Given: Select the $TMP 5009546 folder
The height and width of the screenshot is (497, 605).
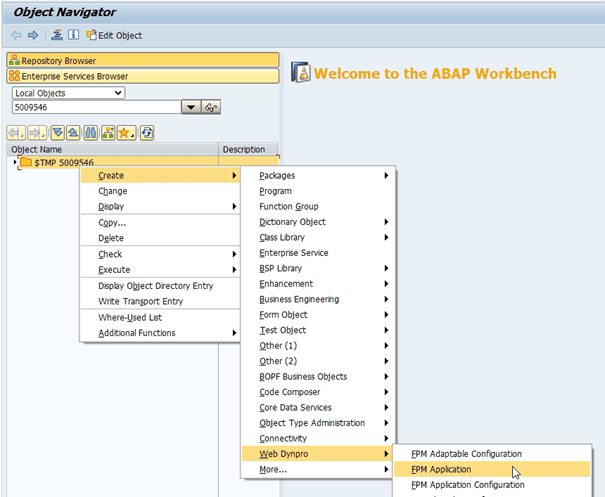Looking at the screenshot, I should 57,162.
